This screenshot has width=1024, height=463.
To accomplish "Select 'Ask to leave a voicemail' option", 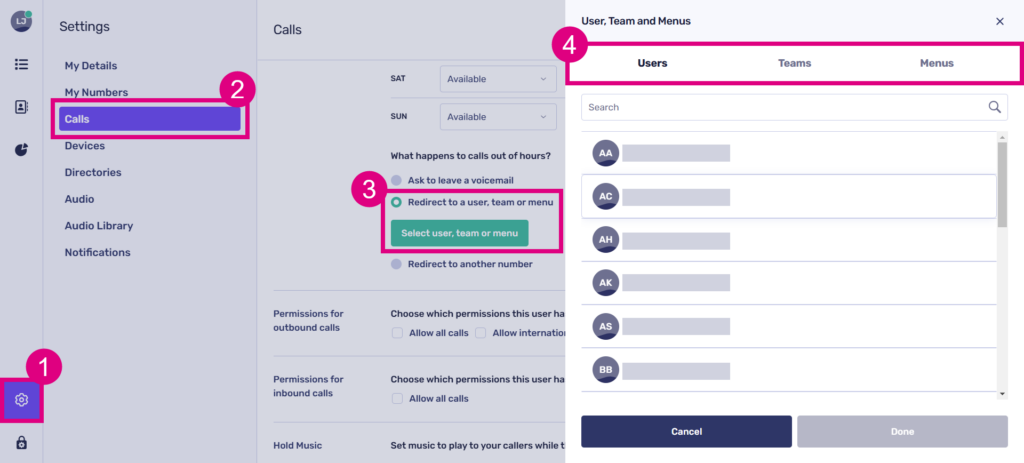I will coord(397,180).
